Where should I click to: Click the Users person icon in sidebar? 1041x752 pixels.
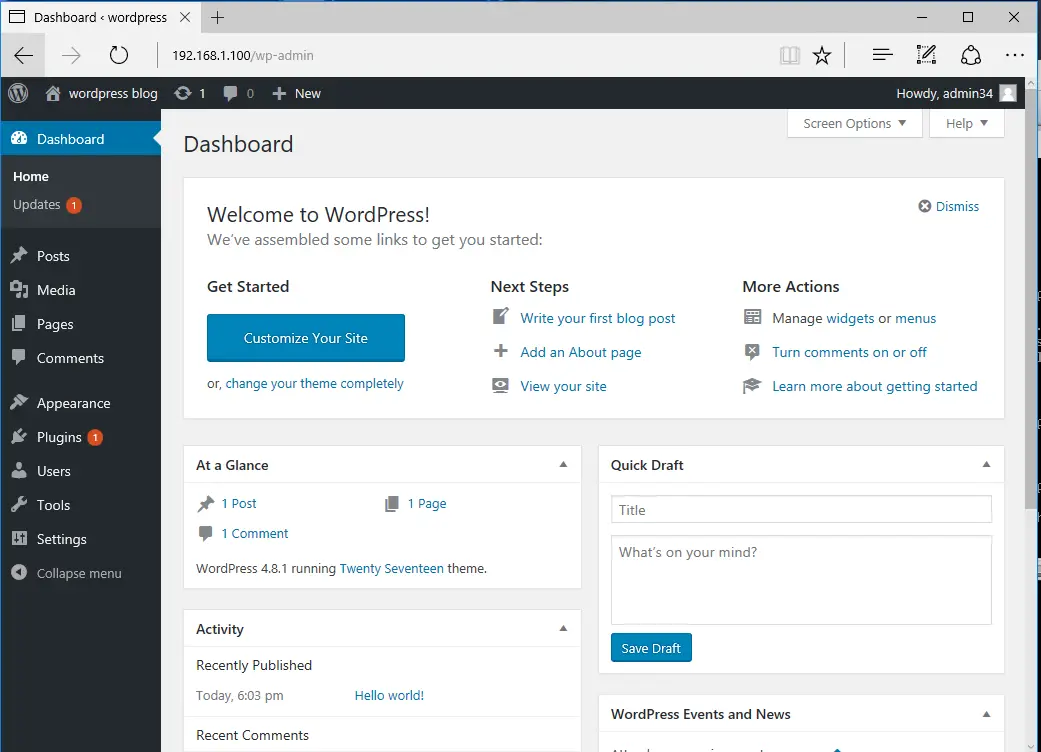tap(19, 470)
